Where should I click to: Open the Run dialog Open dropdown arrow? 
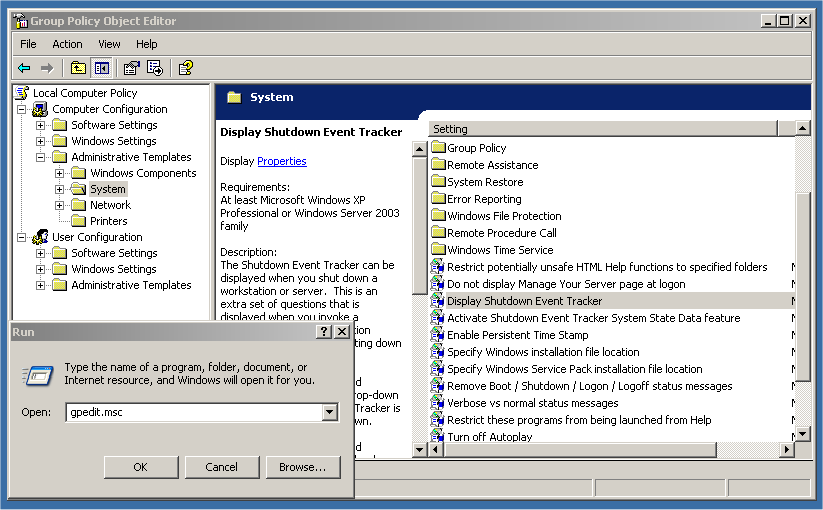pos(330,412)
